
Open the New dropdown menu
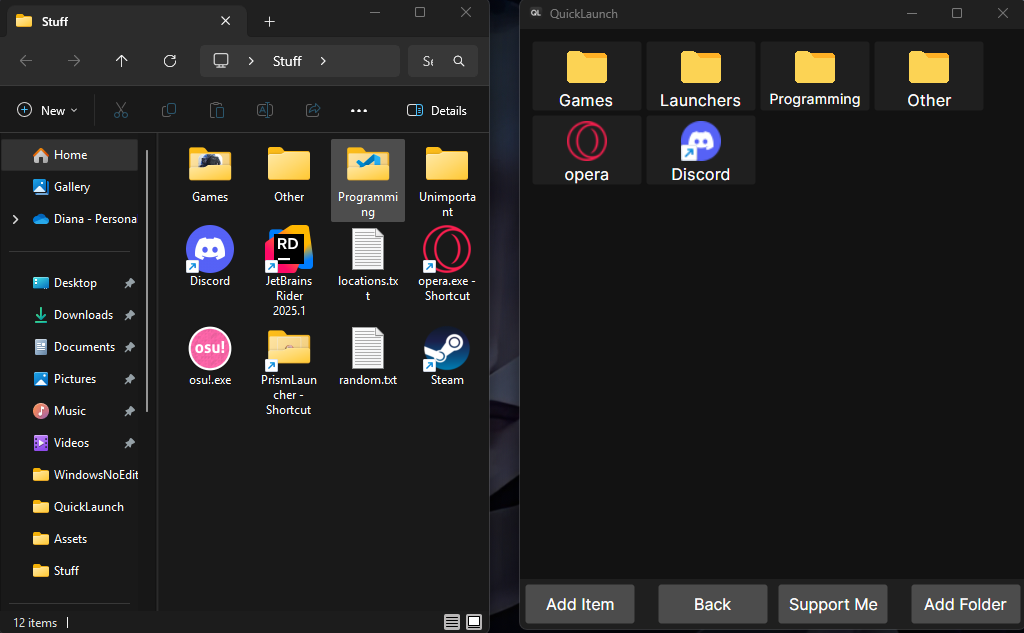(47, 110)
